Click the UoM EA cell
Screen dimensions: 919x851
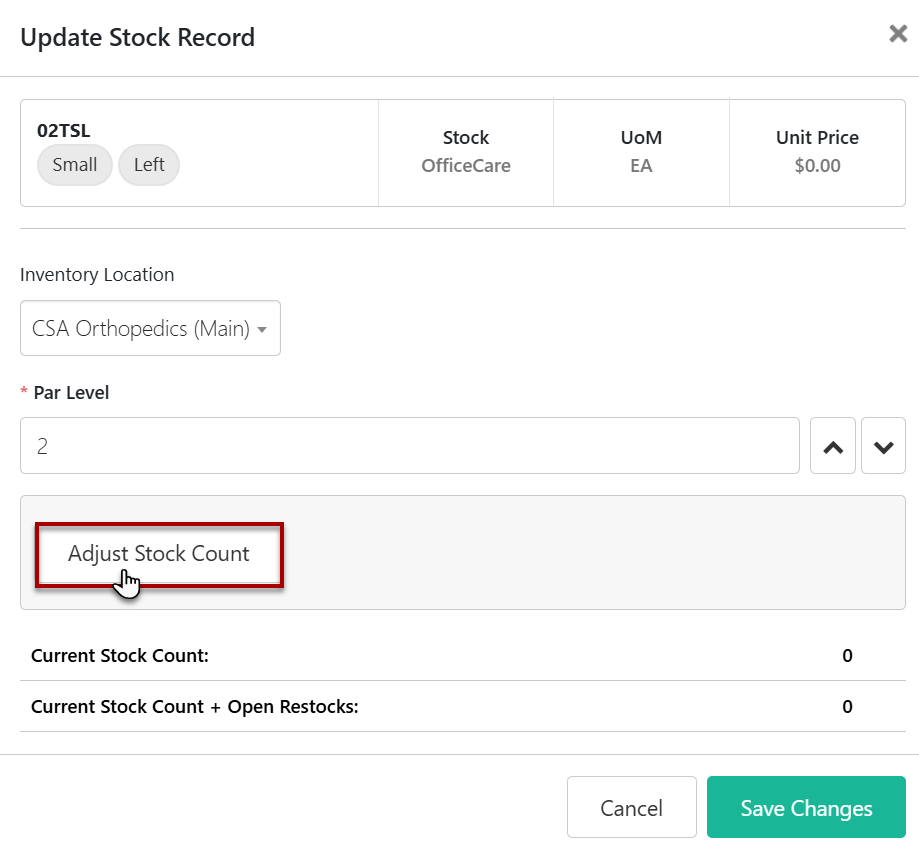point(641,152)
